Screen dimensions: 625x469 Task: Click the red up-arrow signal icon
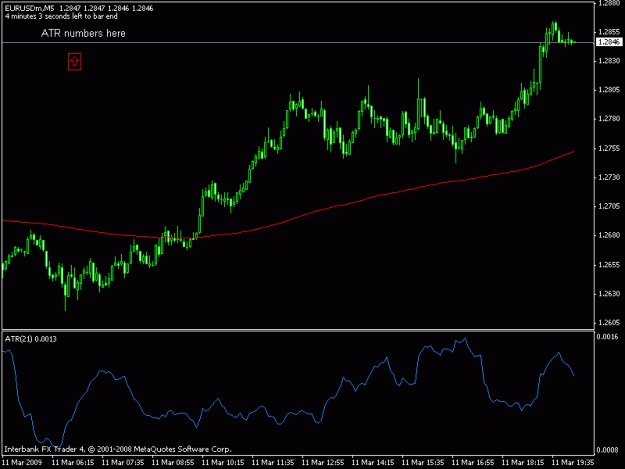point(75,62)
